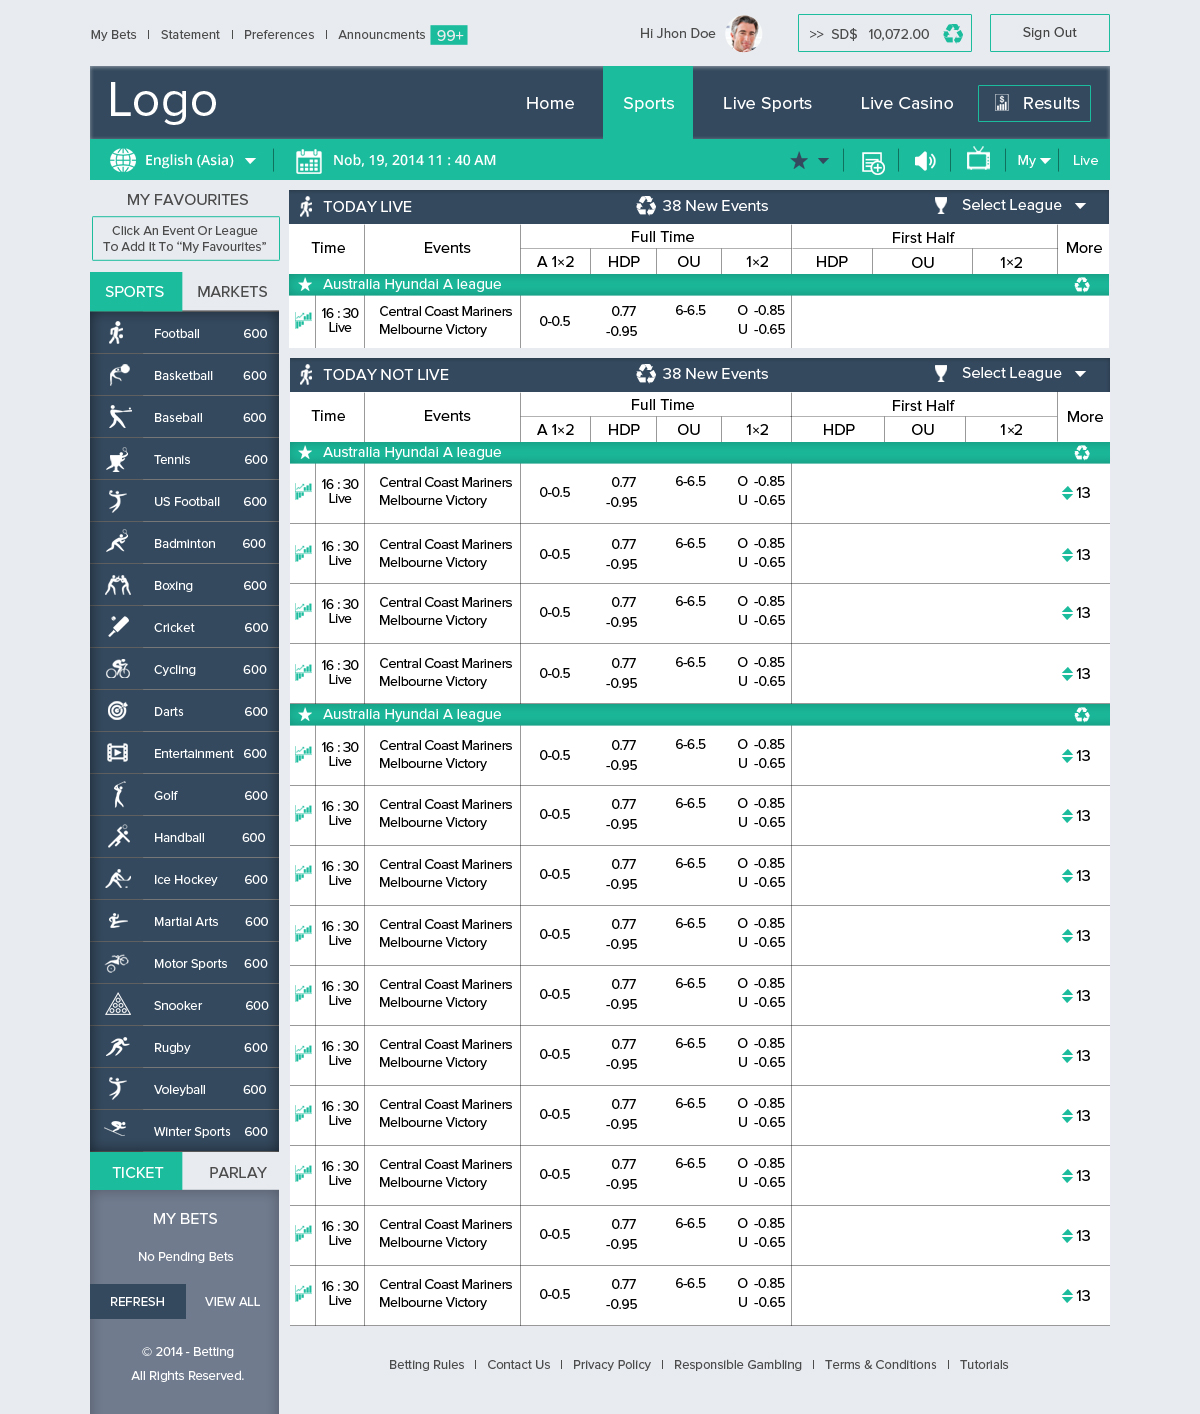This screenshot has width=1200, height=1414.
Task: Open the bet slip add icon
Action: pyautogui.click(x=872, y=162)
